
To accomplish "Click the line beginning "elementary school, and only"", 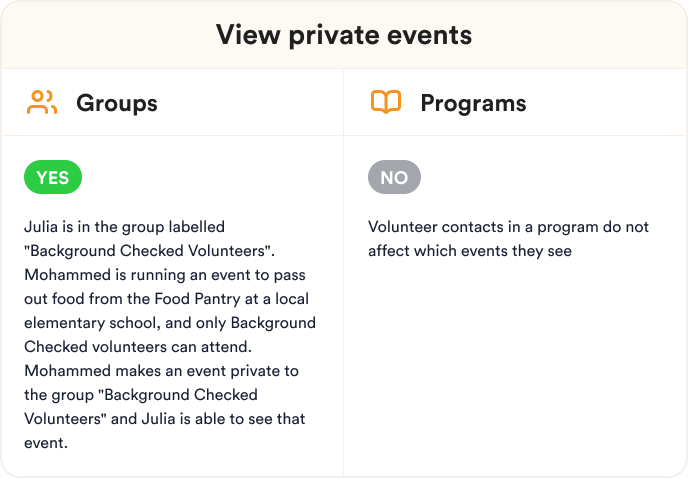I will point(170,323).
